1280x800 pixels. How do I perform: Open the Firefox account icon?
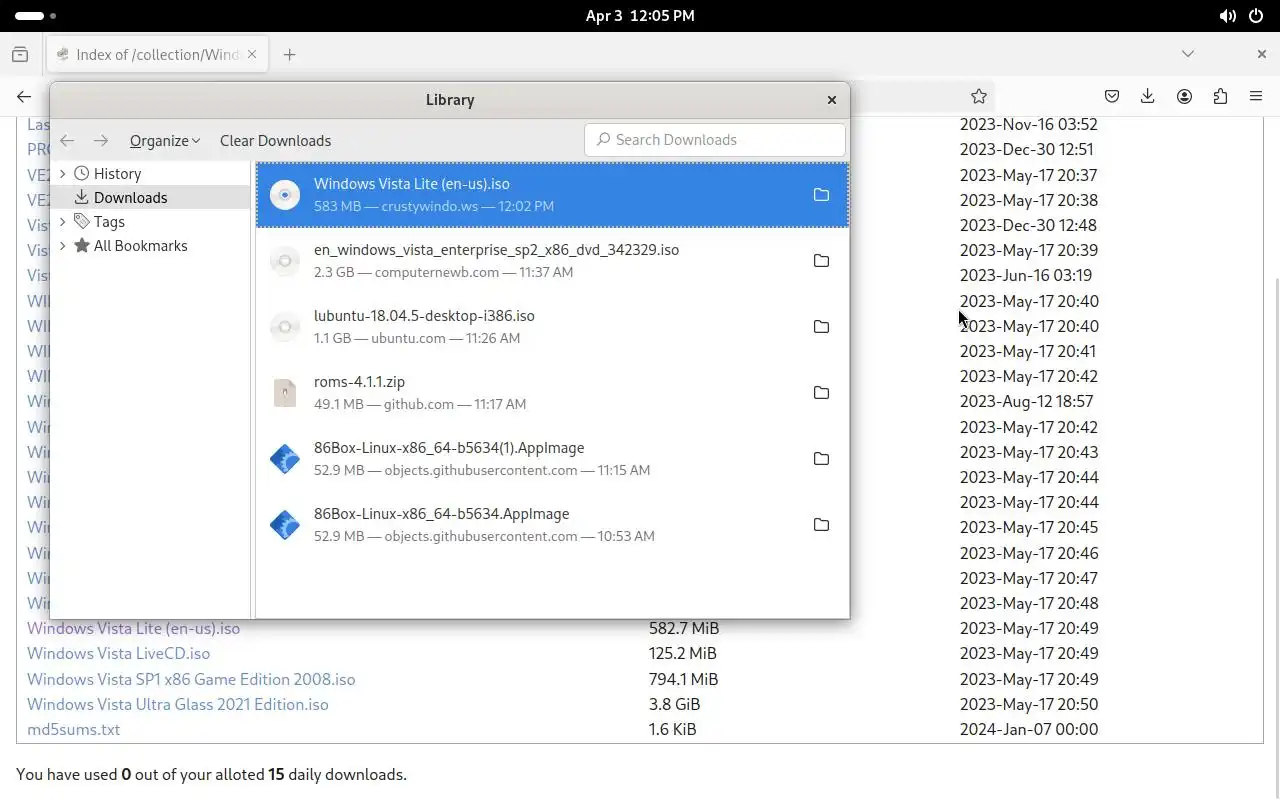tap(1184, 96)
